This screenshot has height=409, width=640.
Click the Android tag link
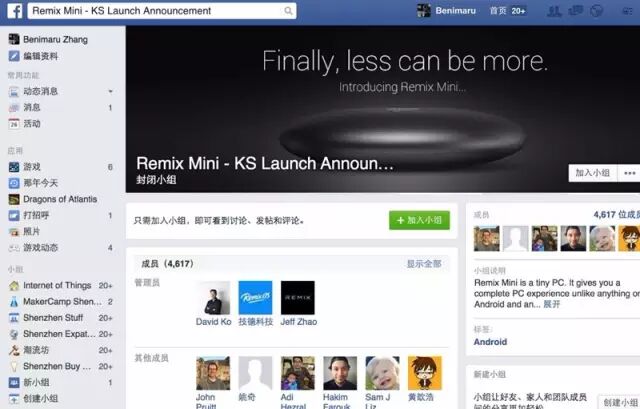pyautogui.click(x=490, y=342)
